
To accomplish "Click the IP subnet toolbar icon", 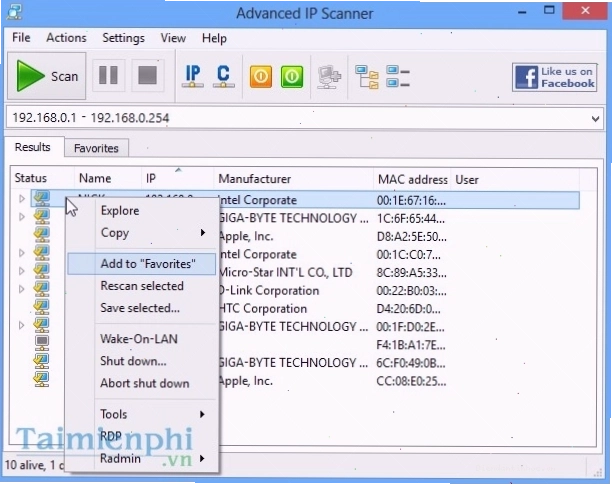I will click(x=192, y=76).
